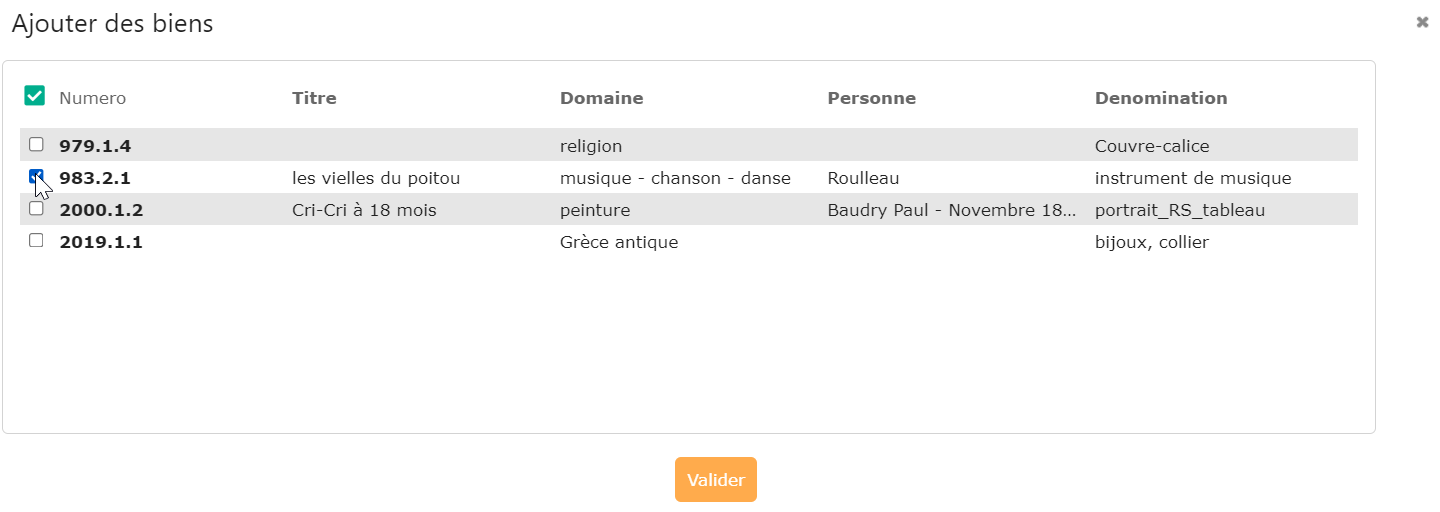Screen dimensions: 1440x512
Task: Select the checkbox for item 2019.1.1
Action: 36,241
